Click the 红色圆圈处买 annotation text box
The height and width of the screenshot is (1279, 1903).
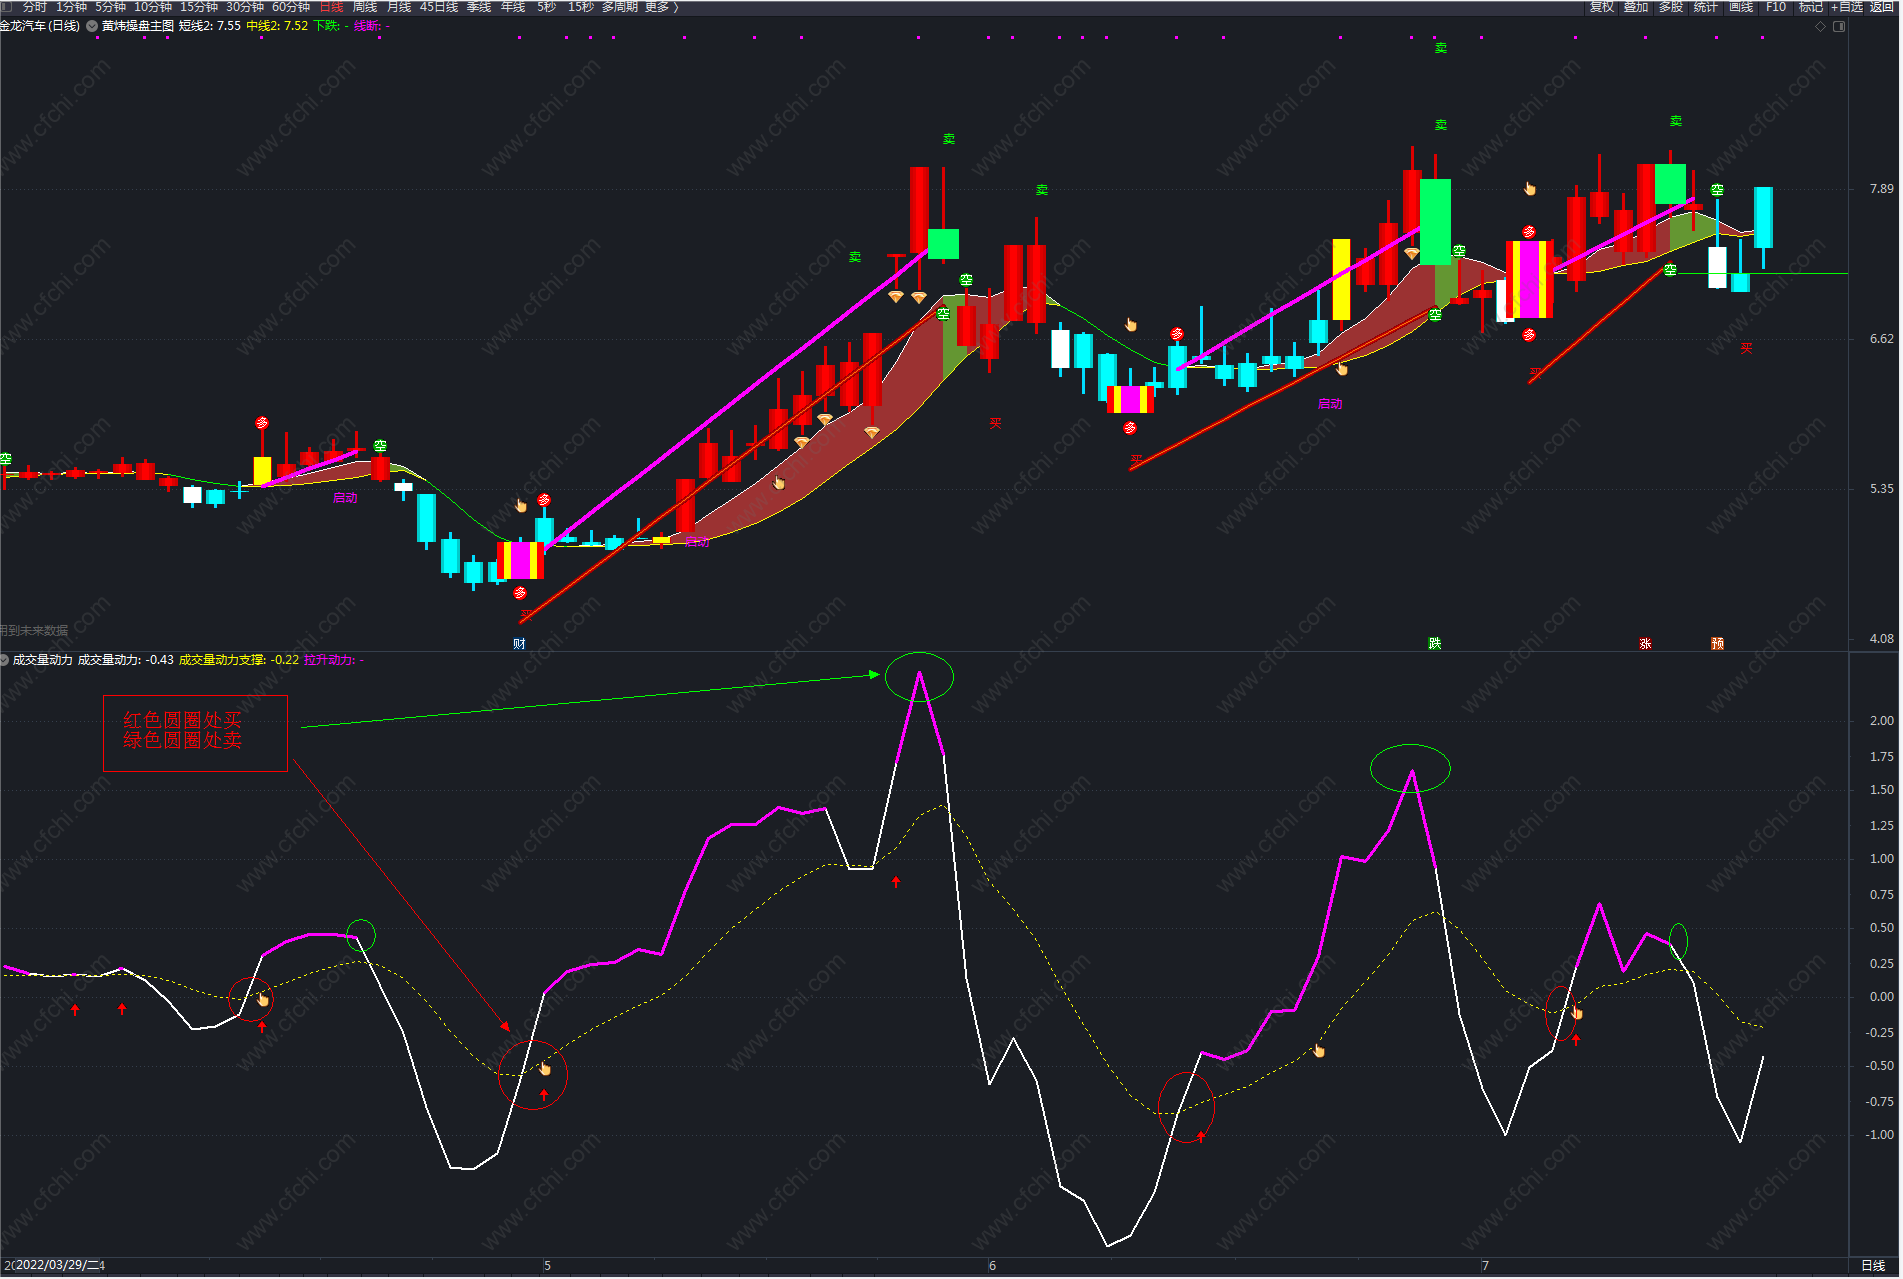tap(195, 733)
